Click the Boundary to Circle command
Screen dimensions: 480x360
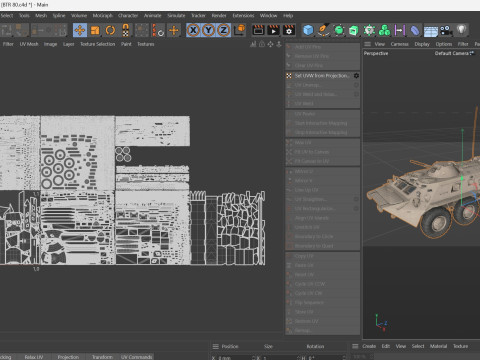(314, 236)
